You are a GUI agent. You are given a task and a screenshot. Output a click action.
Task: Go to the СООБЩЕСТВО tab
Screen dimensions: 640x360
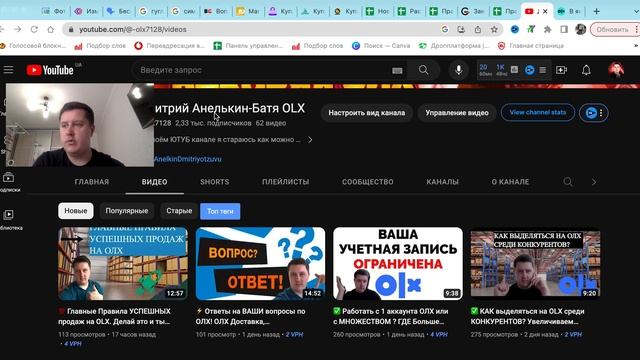368,182
